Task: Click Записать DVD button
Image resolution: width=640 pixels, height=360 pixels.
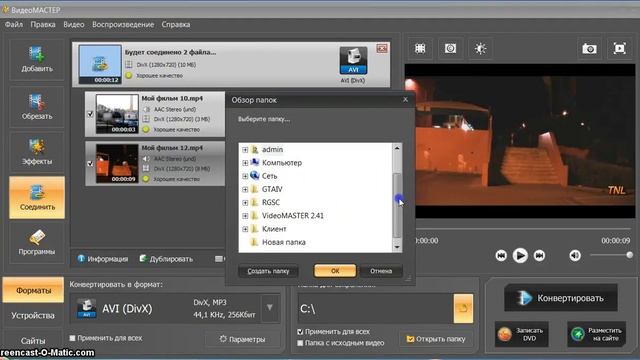Action: (x=522, y=334)
